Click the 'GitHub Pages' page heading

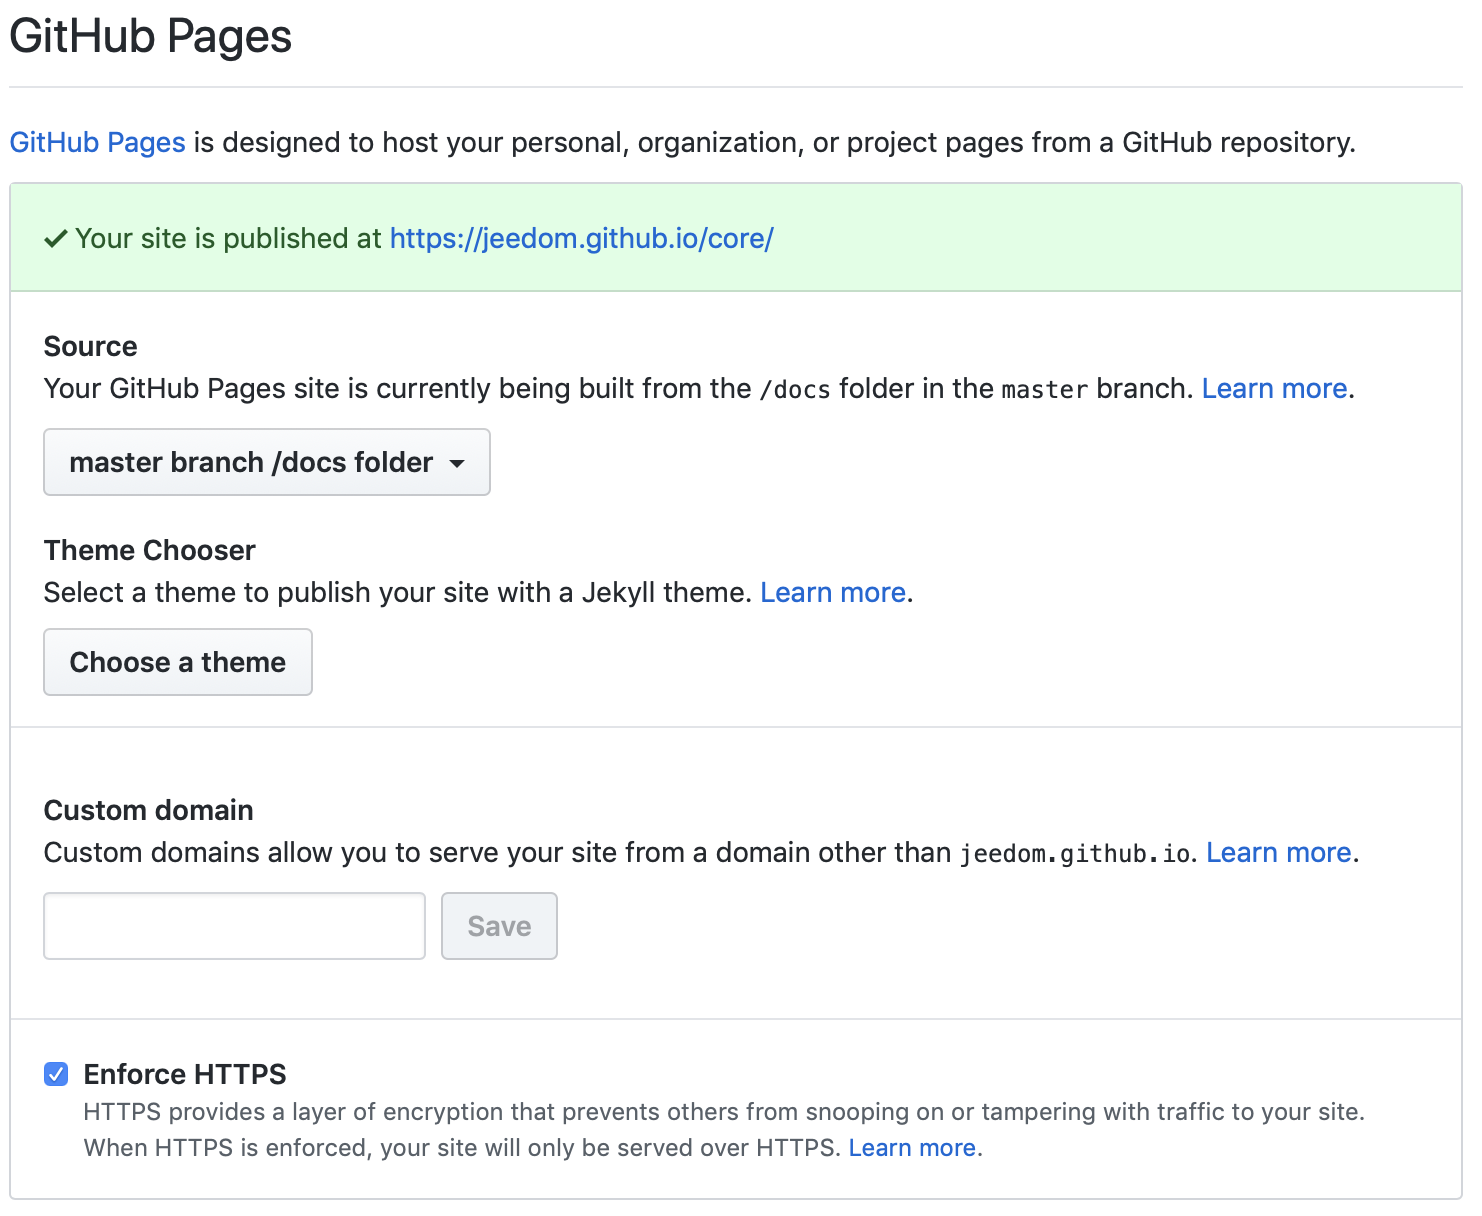151,36
